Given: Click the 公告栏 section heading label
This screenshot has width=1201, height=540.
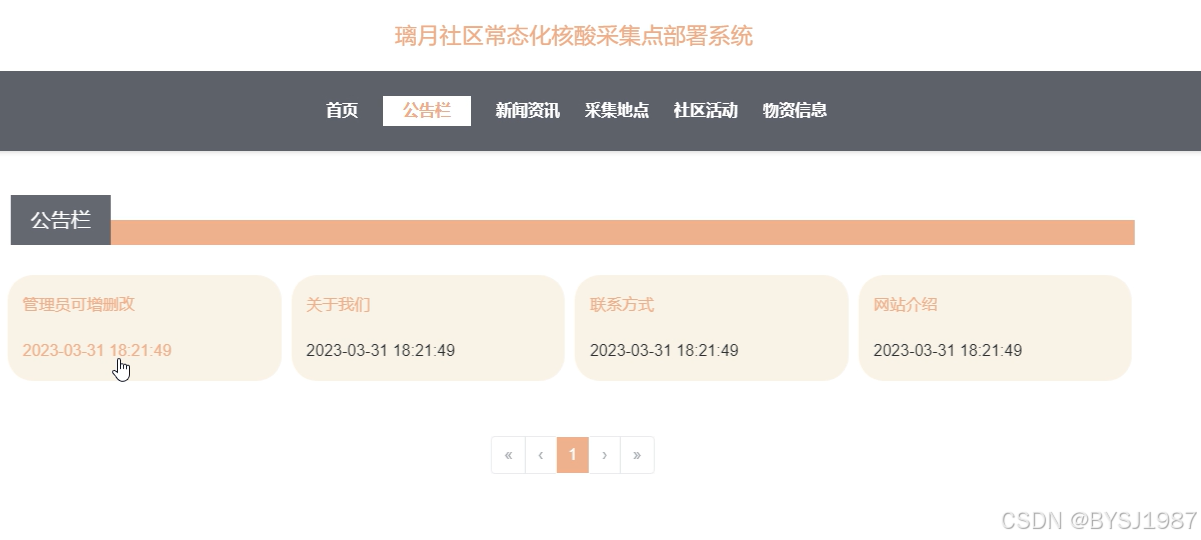Looking at the screenshot, I should pos(61,220).
